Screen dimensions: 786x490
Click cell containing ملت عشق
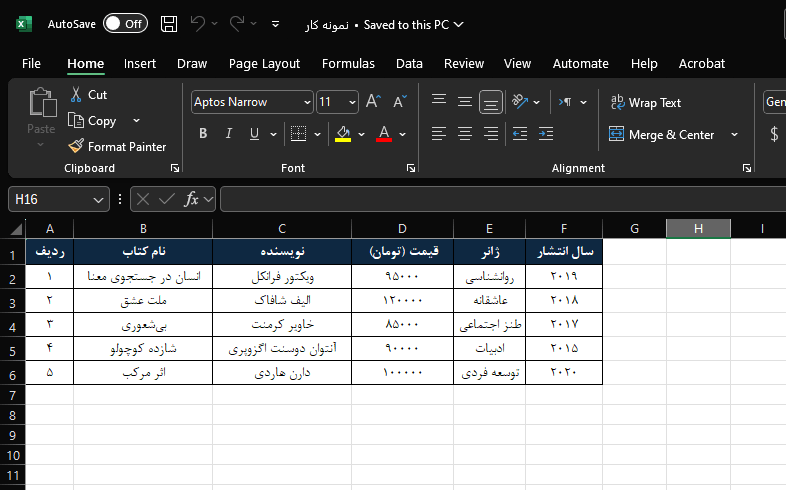point(143,301)
